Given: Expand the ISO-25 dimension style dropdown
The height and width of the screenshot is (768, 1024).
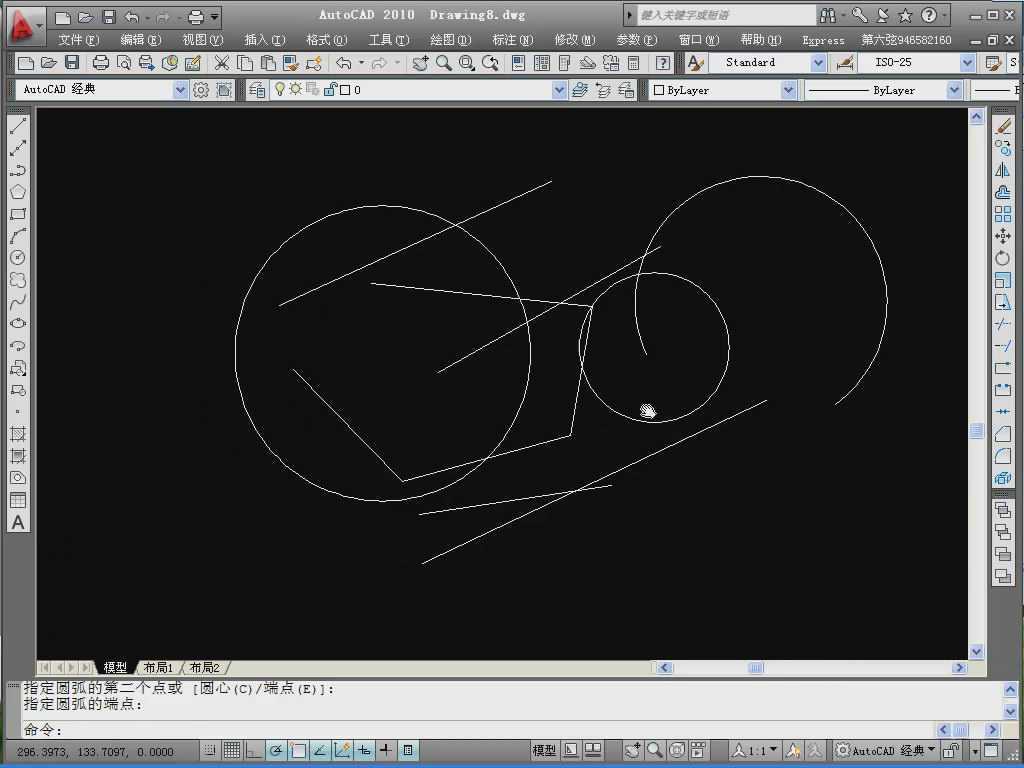Looking at the screenshot, I should 967,63.
